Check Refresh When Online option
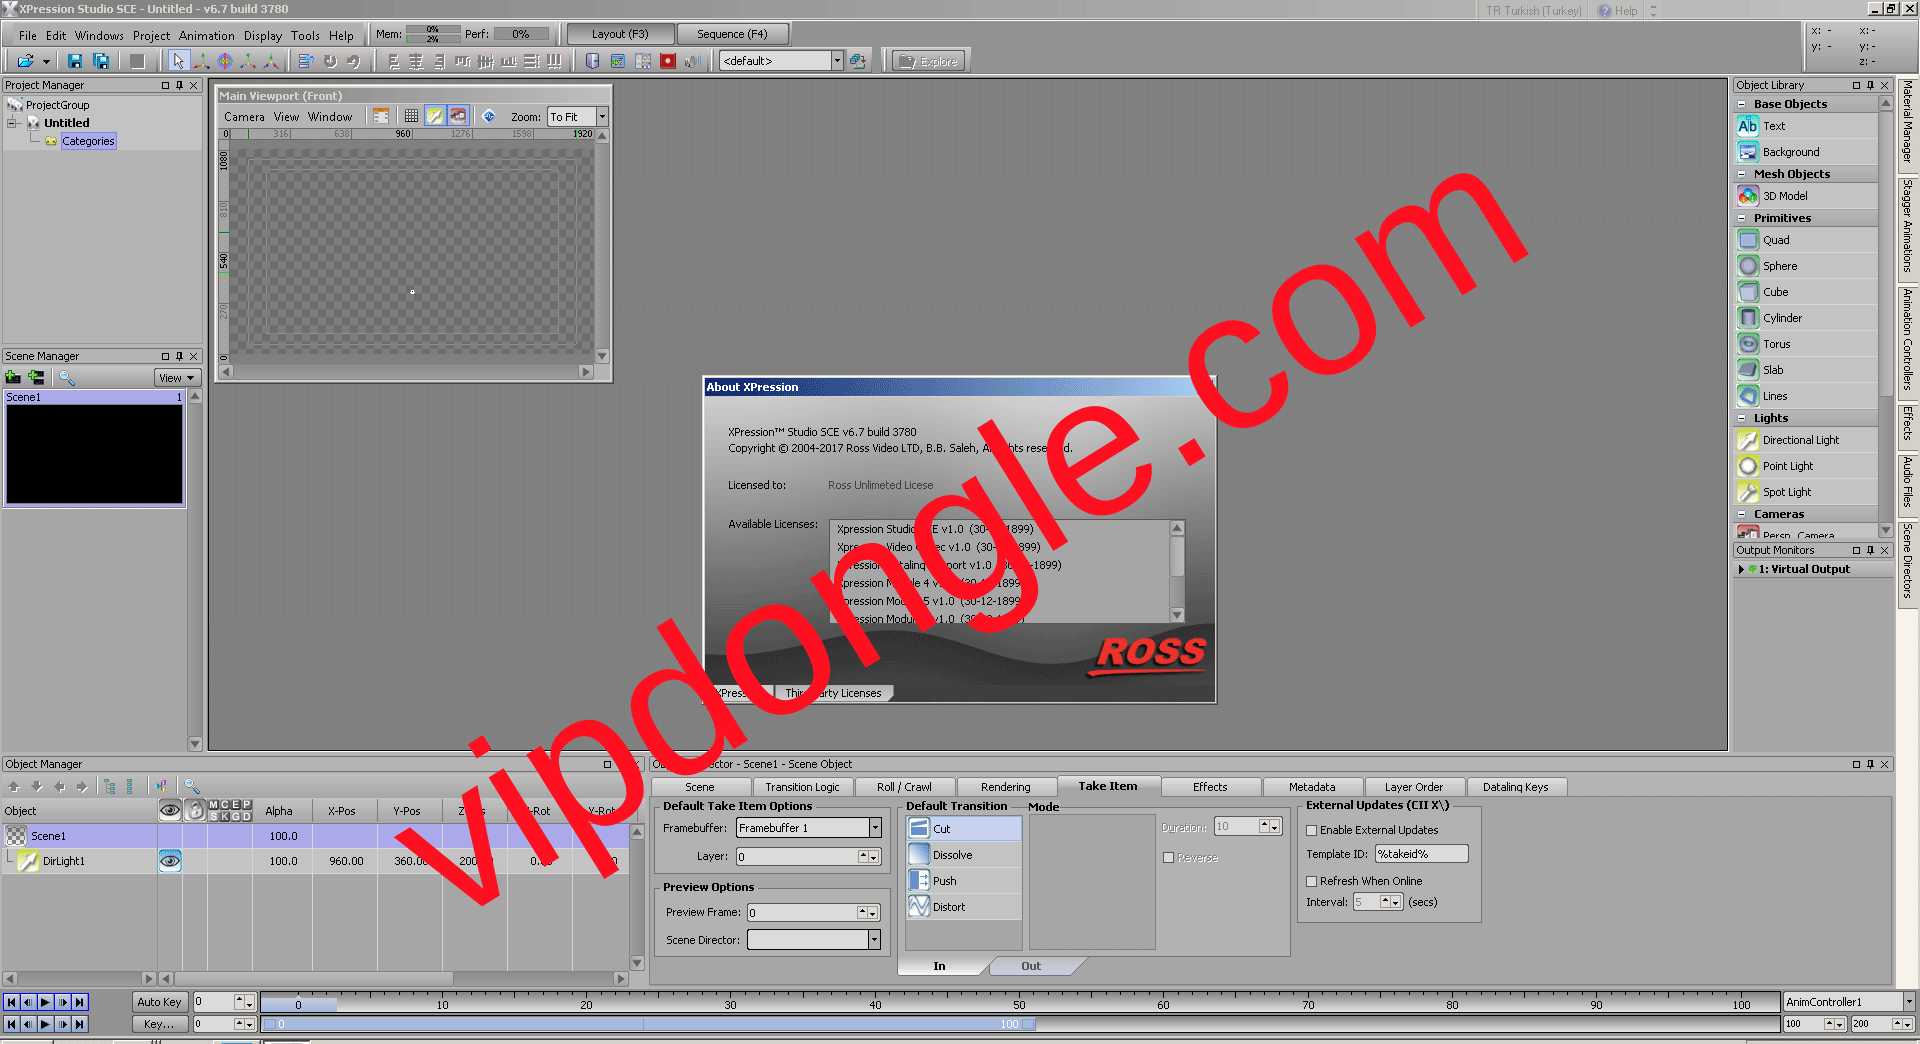Image resolution: width=1920 pixels, height=1044 pixels. click(x=1312, y=881)
